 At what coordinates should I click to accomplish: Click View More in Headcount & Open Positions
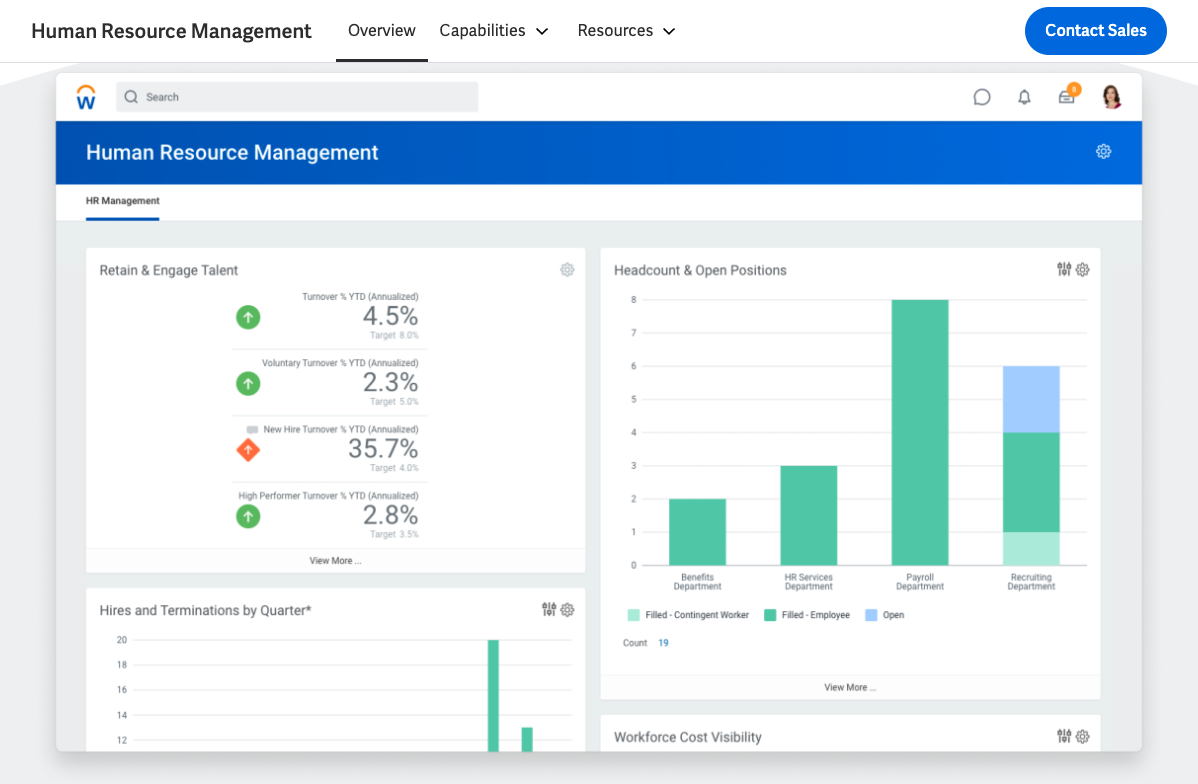click(850, 688)
